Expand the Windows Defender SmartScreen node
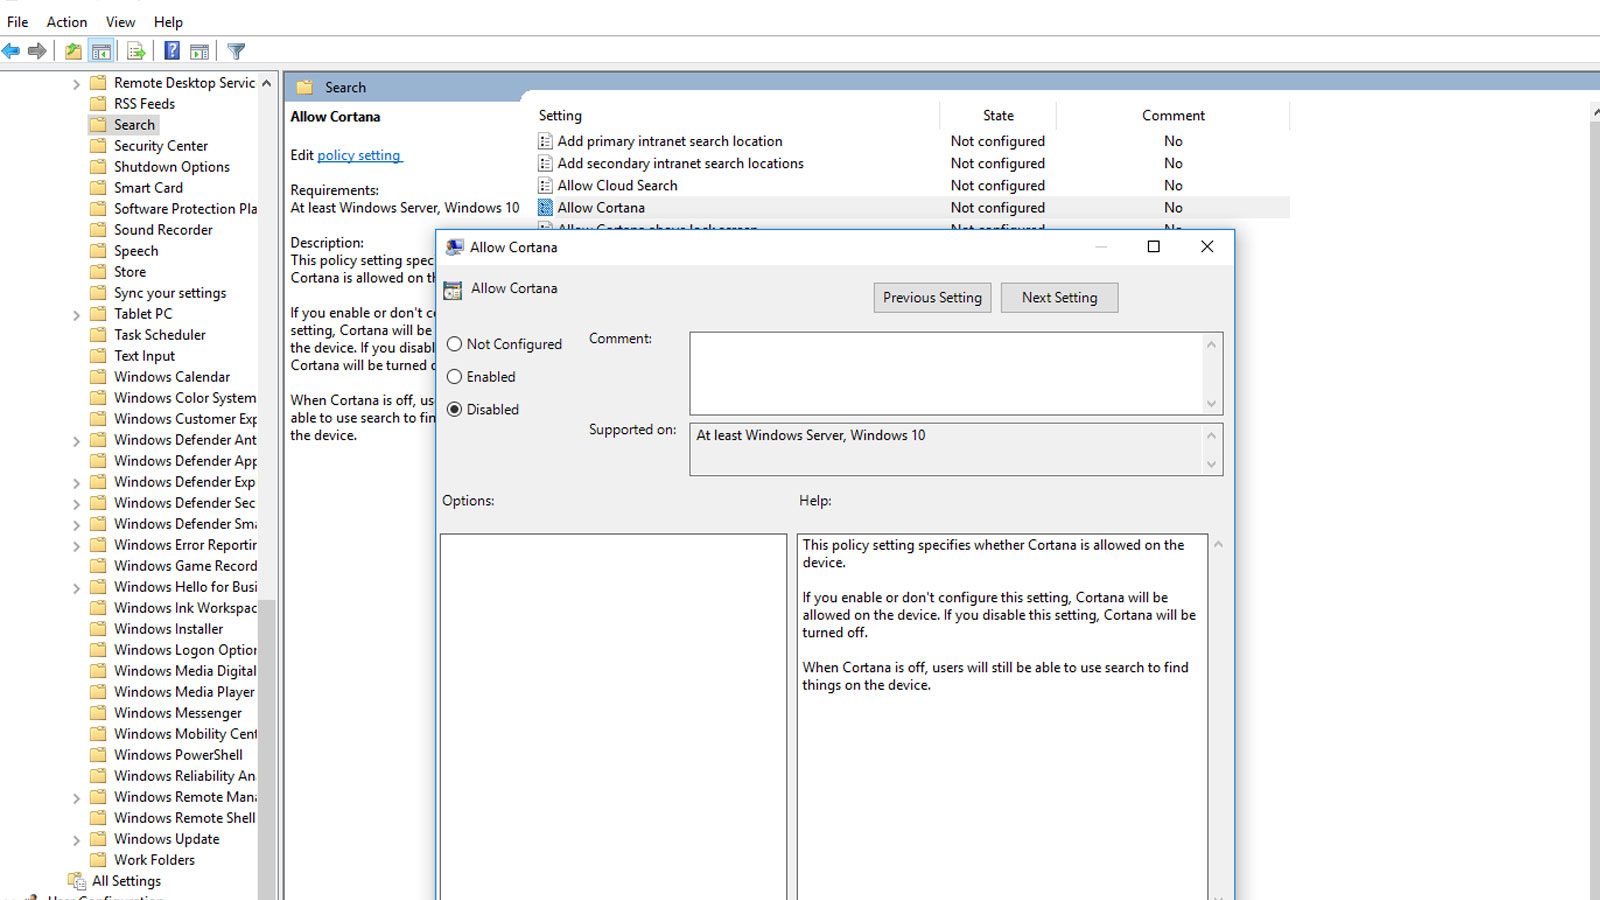This screenshot has height=900, width=1600. pyautogui.click(x=76, y=525)
